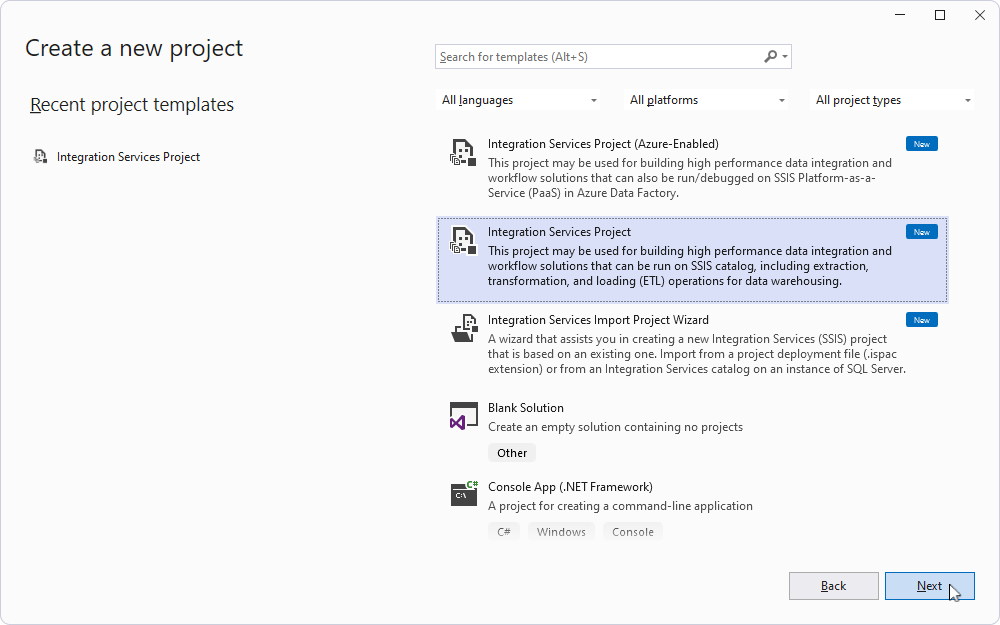
Task: Click the C# tag under Console App
Action: coord(504,531)
